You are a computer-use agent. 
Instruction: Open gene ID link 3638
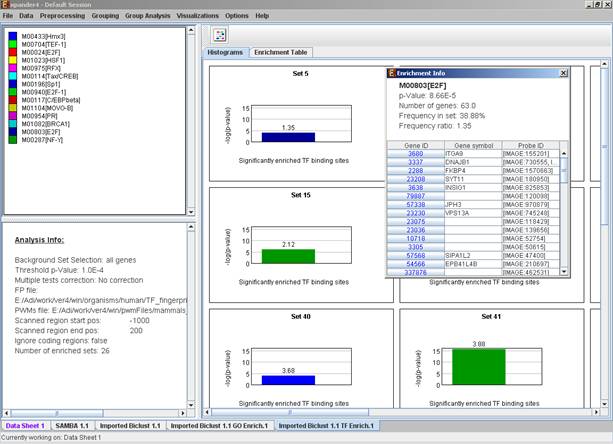(x=416, y=188)
